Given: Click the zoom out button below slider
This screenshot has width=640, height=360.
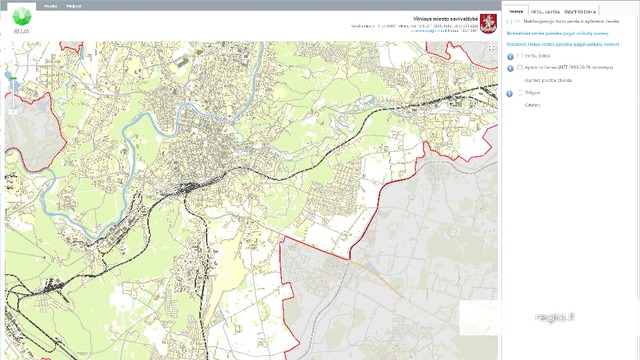Looking at the screenshot, I should (x=13, y=111).
